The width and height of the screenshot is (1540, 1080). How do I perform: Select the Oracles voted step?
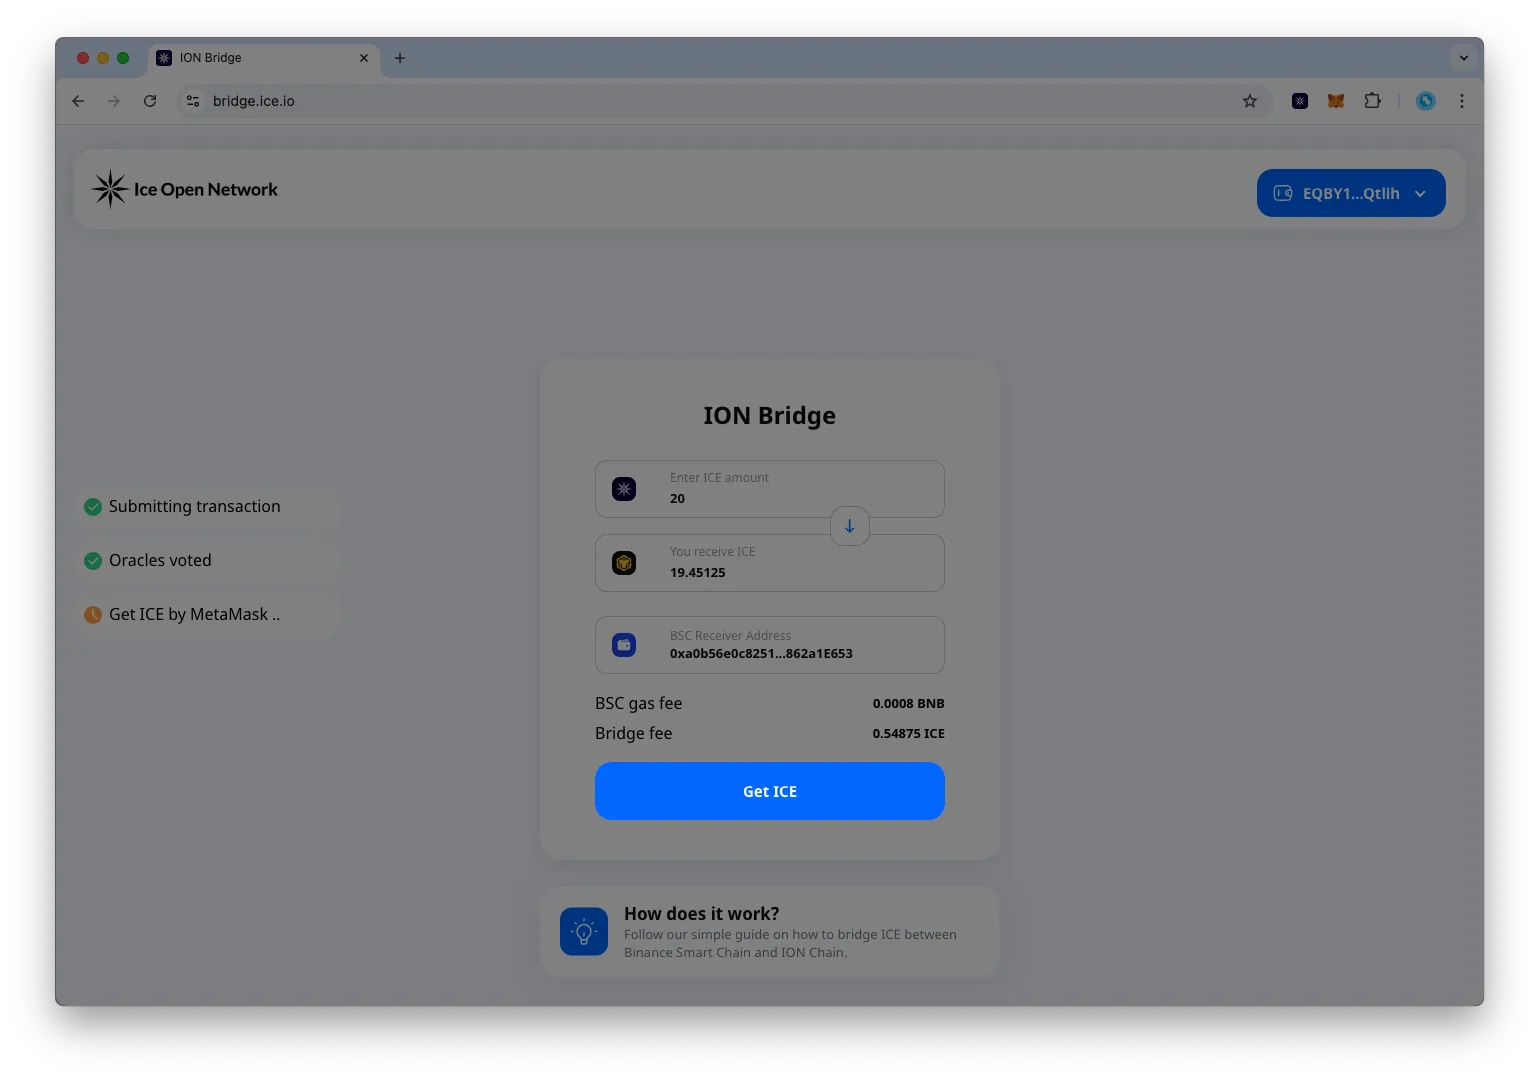click(x=208, y=561)
